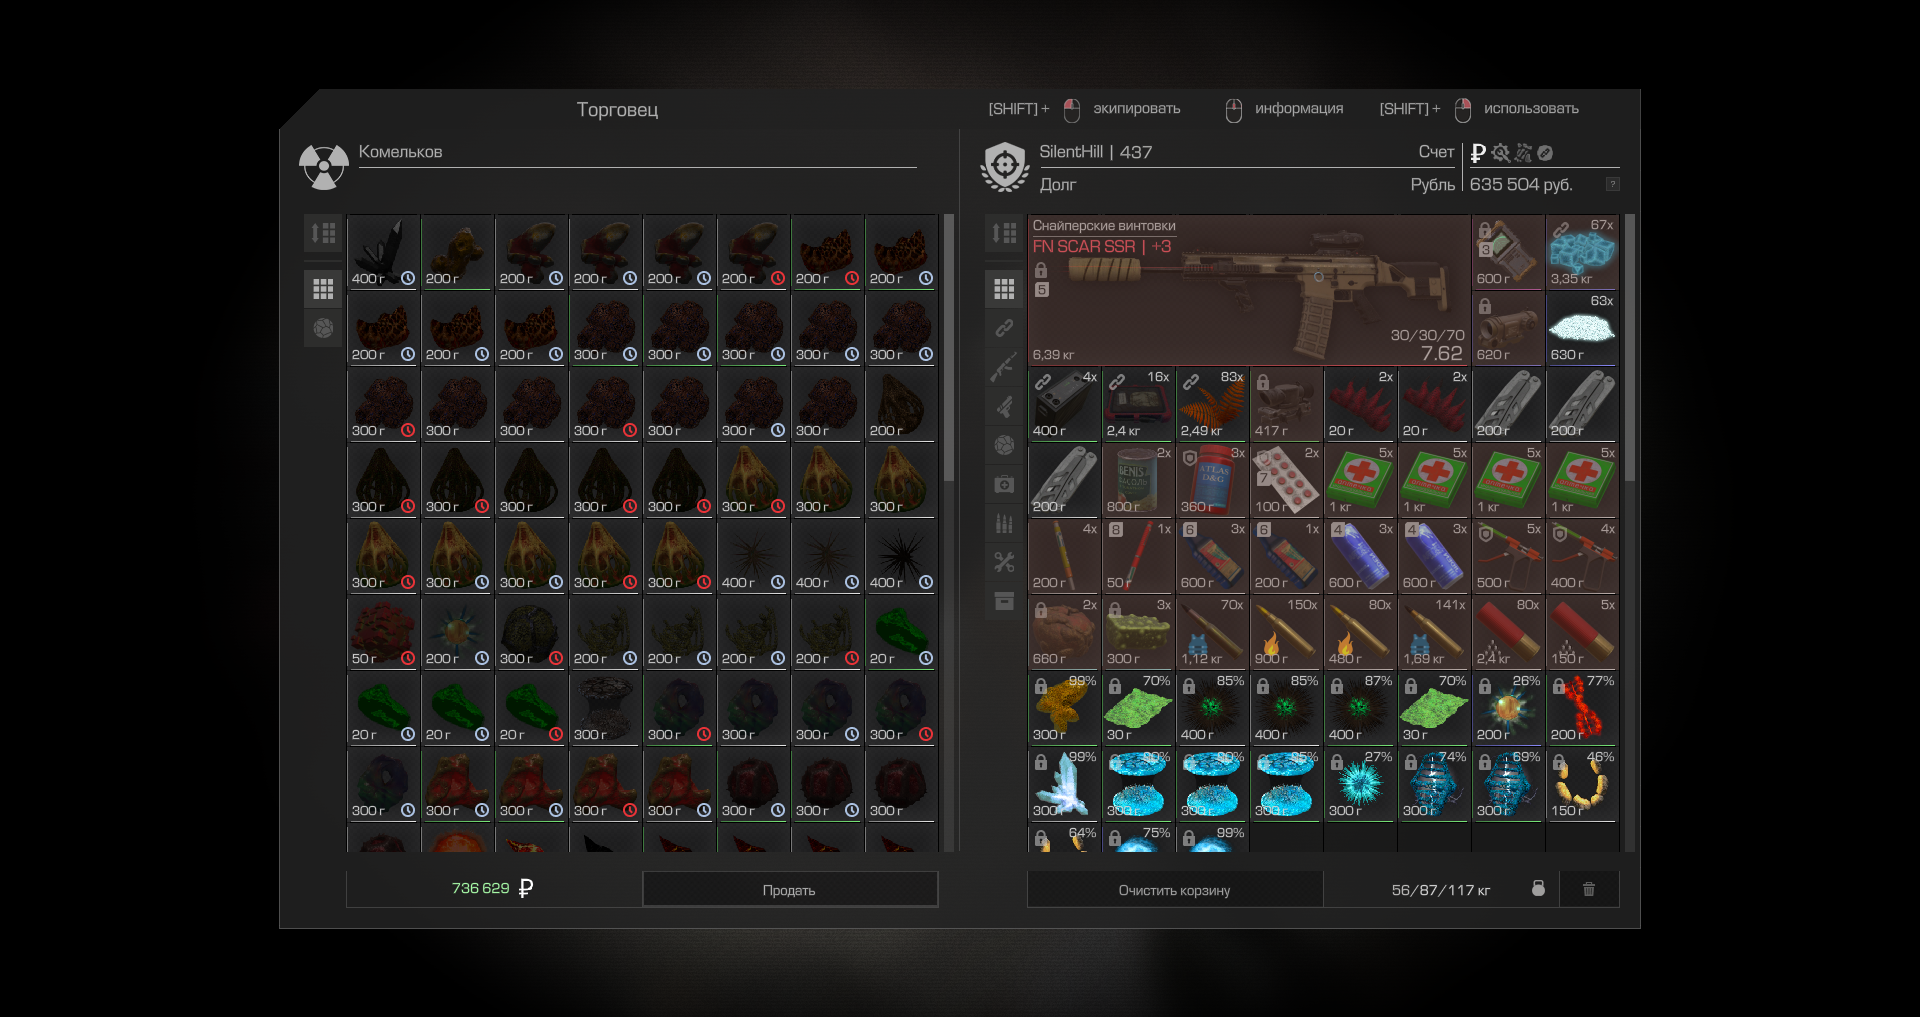Screen dimensions: 1920x1017
Task: Filter player inventory by linked items
Action: pos(1004,328)
